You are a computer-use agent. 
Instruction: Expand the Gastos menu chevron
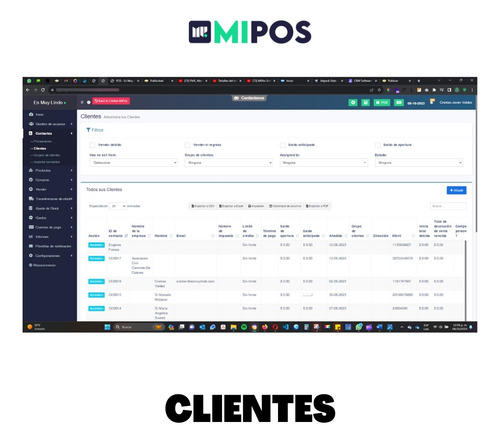tap(72, 218)
